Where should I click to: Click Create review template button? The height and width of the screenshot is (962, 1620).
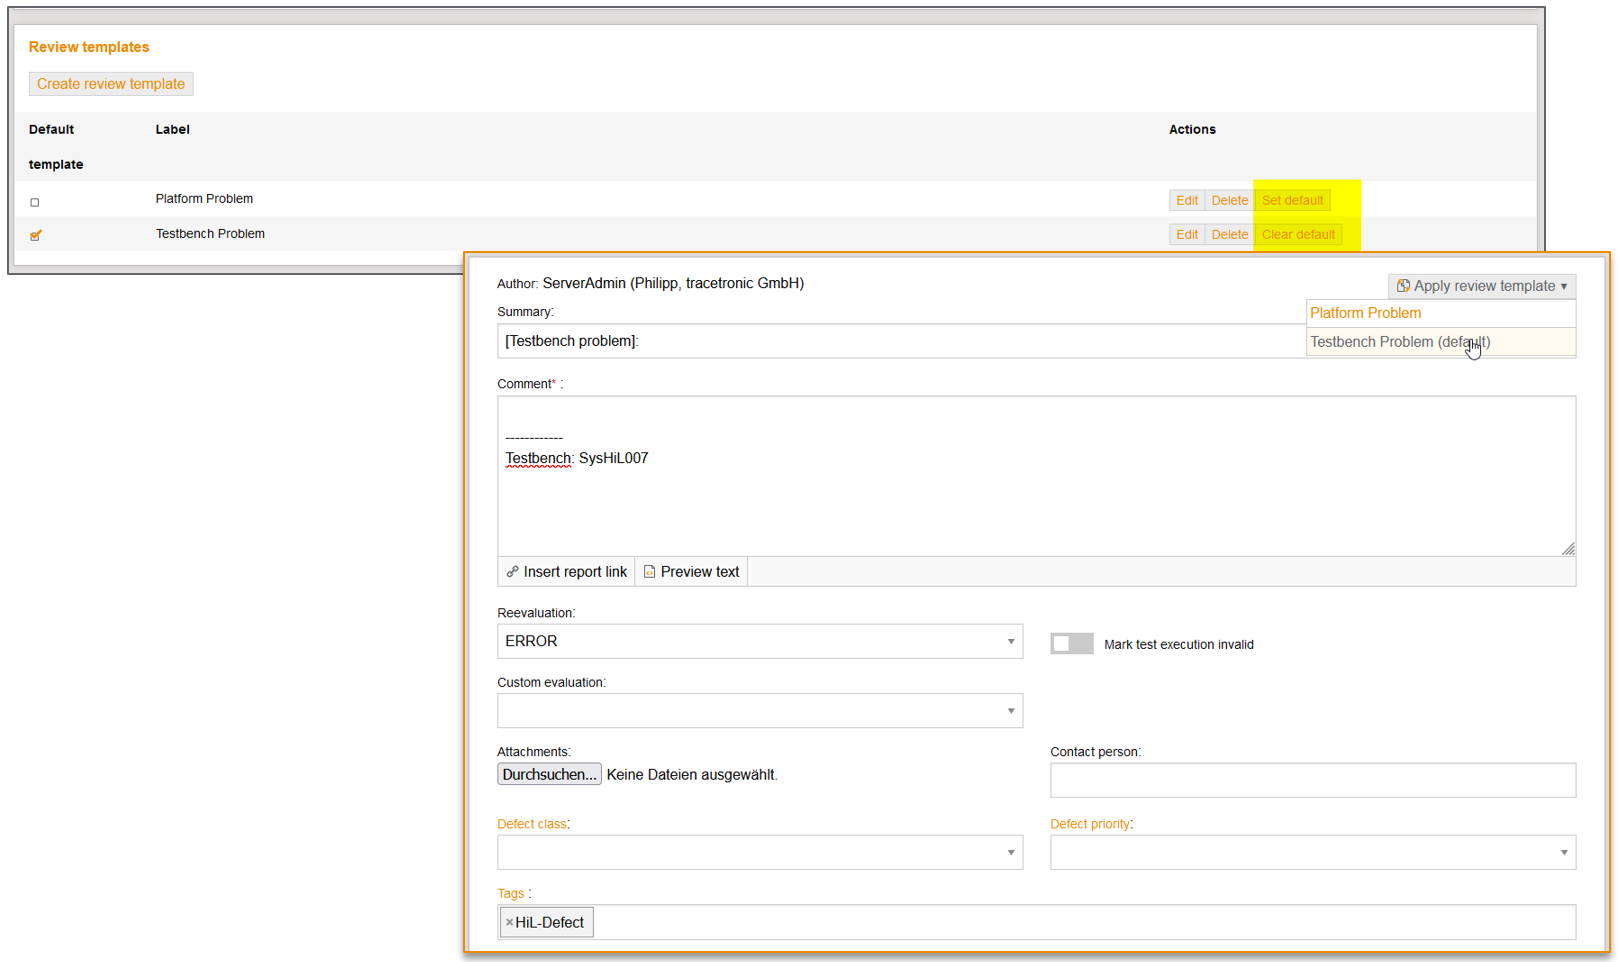111,84
